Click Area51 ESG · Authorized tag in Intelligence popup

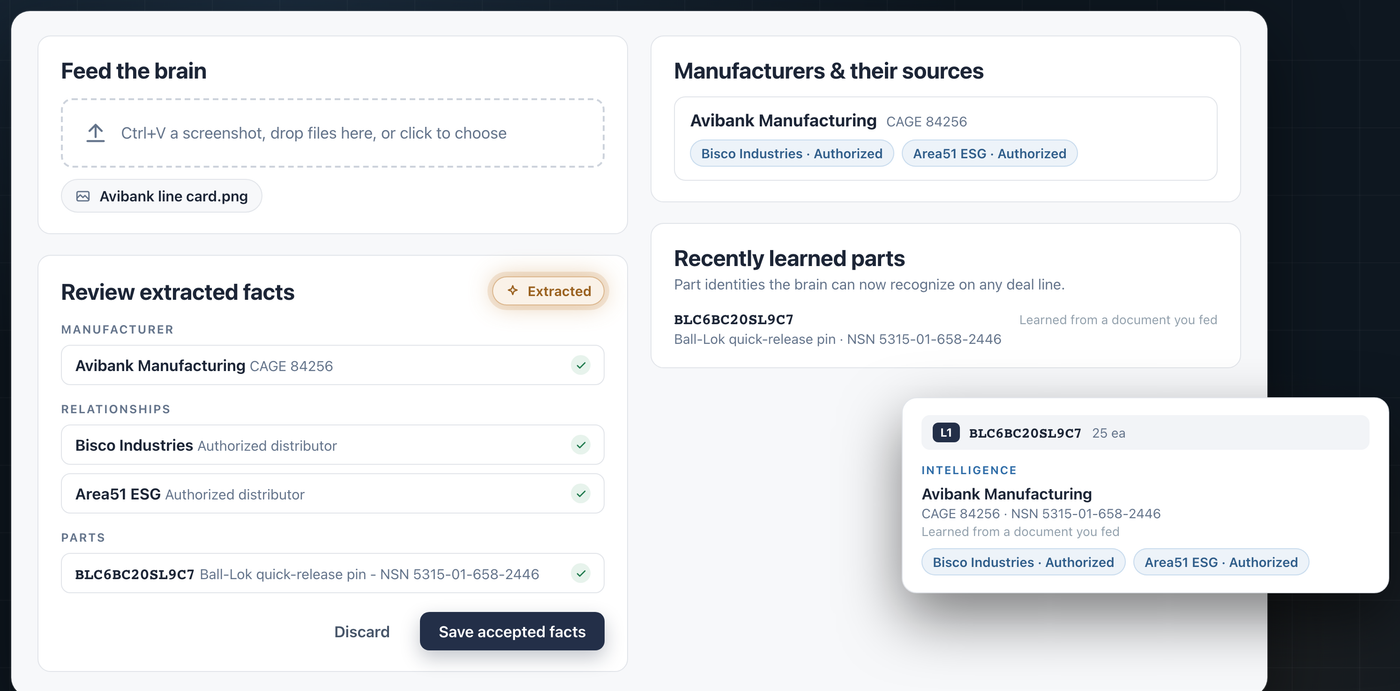coord(1221,562)
